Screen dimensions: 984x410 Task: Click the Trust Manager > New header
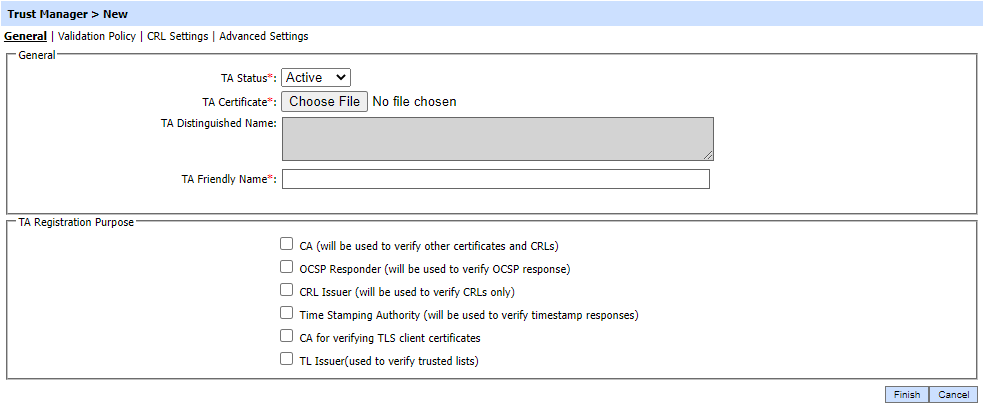[67, 14]
